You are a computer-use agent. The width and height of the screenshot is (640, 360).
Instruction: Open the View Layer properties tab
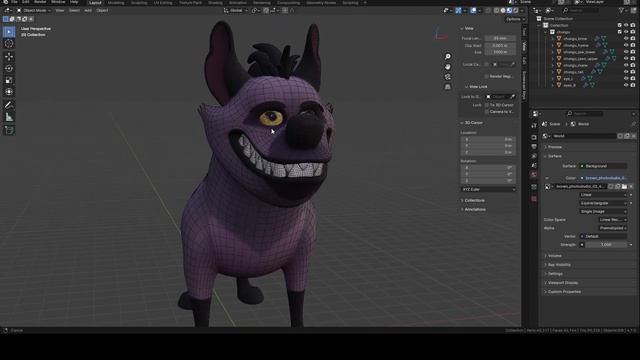[x=534, y=156]
